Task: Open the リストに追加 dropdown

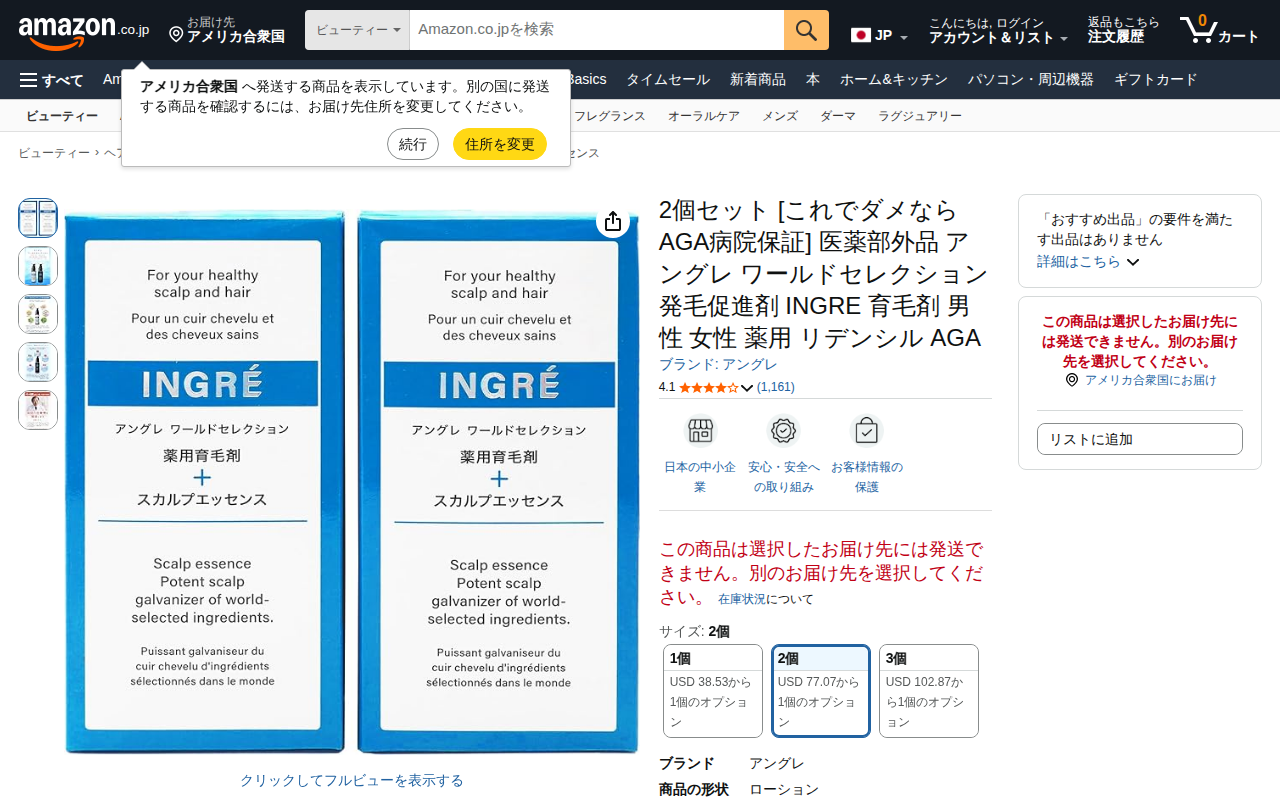Action: pyautogui.click(x=1140, y=439)
